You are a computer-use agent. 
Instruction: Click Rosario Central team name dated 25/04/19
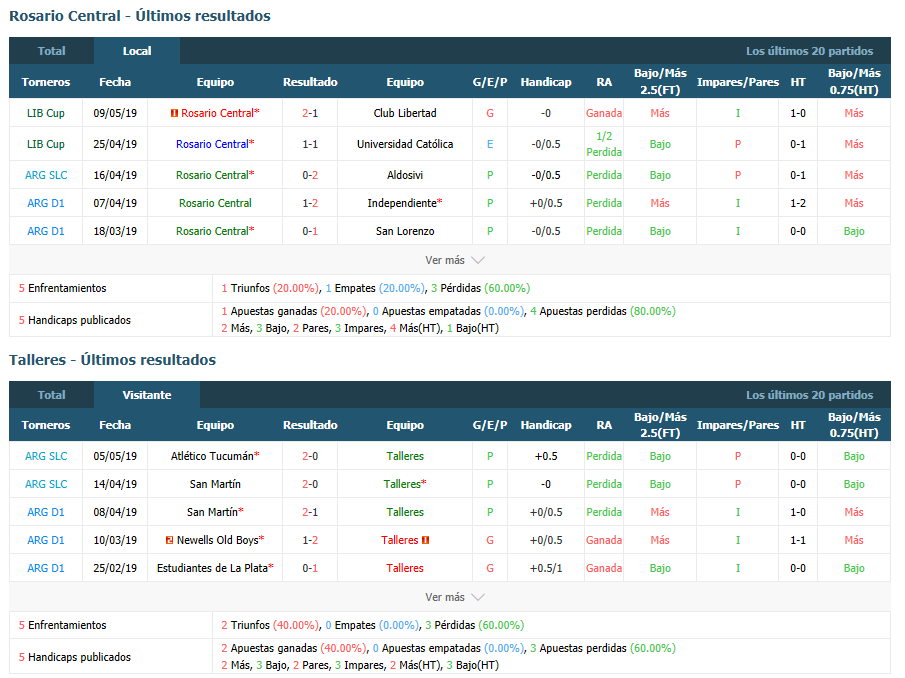point(212,144)
